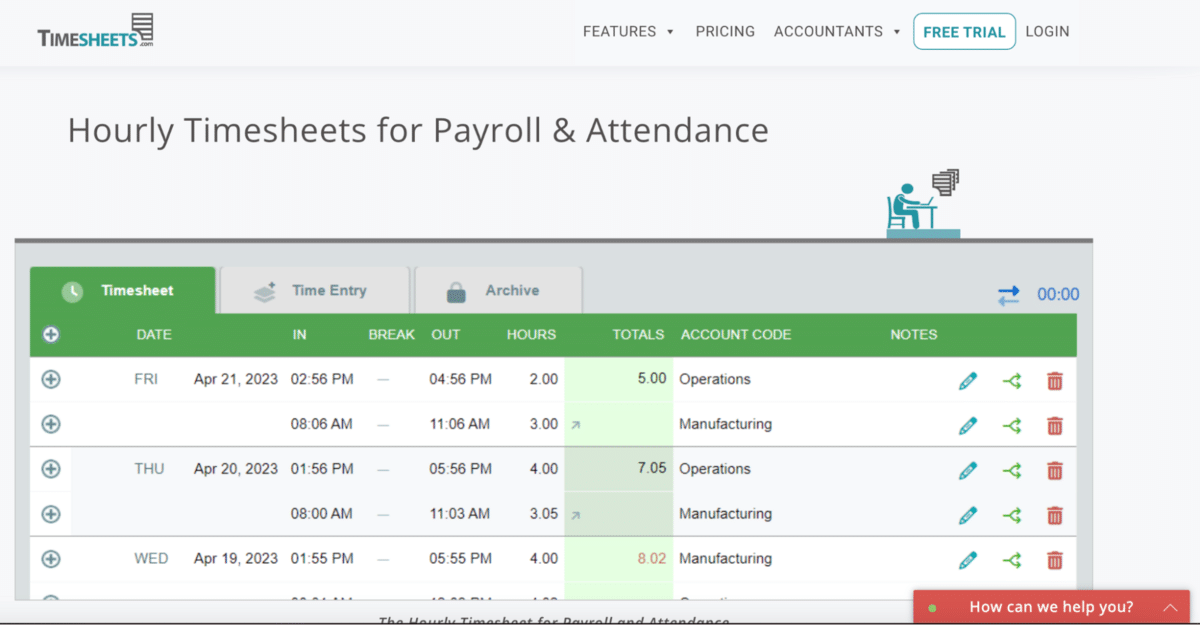Click arrow icon beside 3.00 hours
This screenshot has width=1200, height=625.
(x=575, y=425)
